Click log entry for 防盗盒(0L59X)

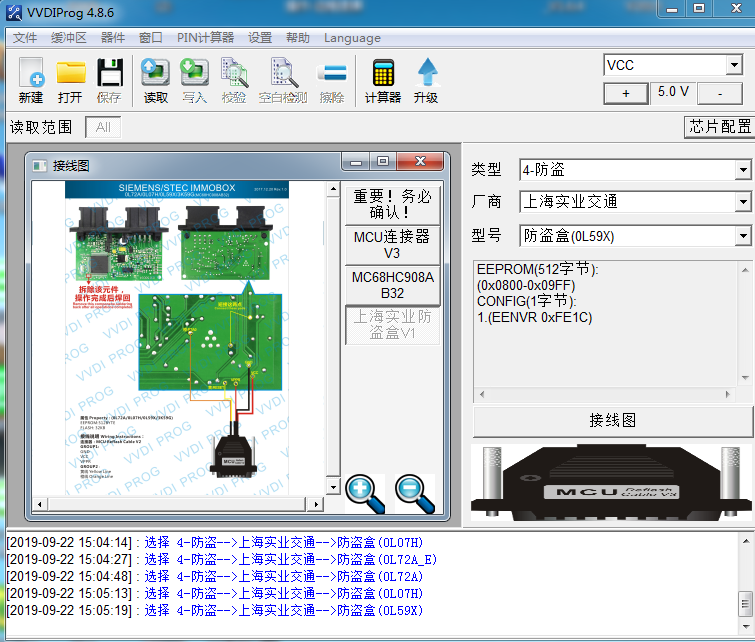click(x=214, y=610)
